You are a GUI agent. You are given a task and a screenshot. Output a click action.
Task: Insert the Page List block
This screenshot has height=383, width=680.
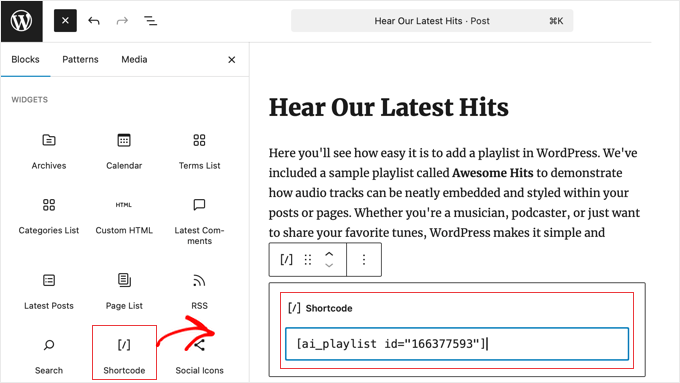coord(124,292)
